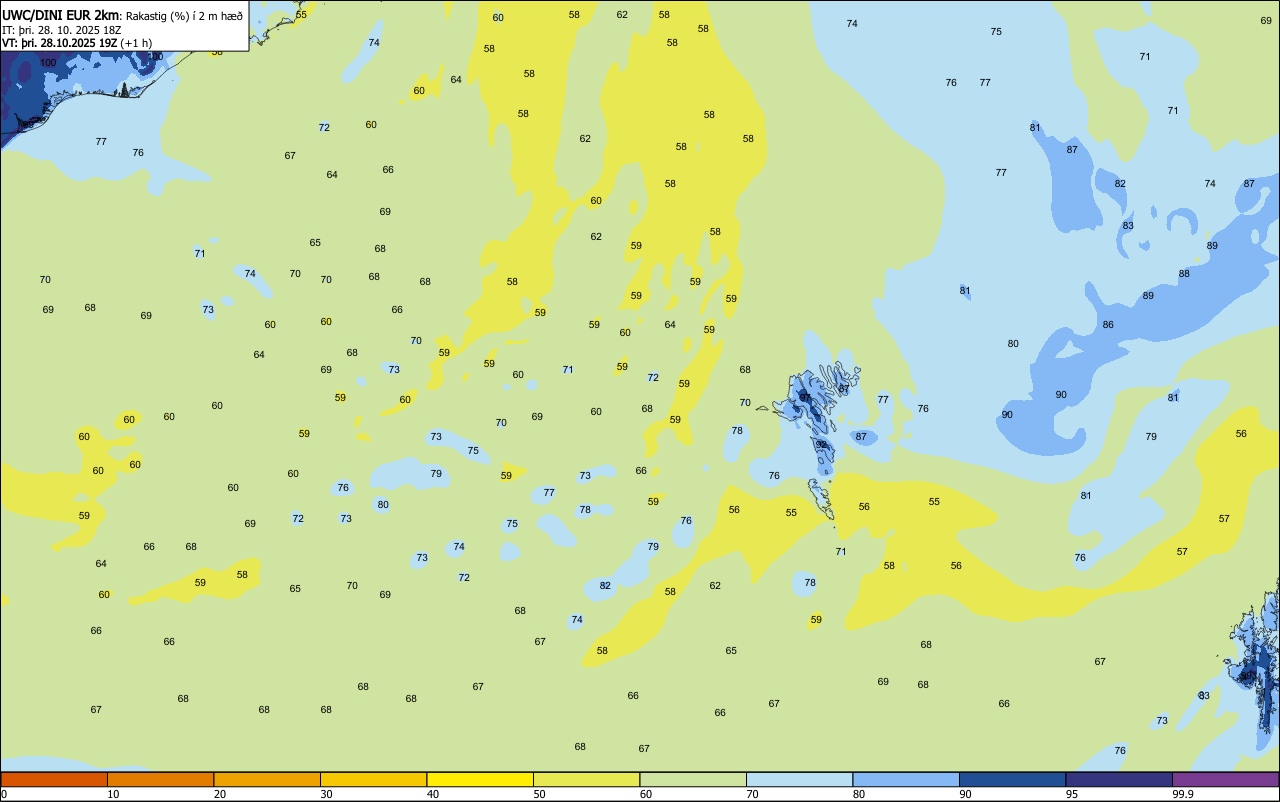
Task: Select the 'IT: þri. 28. 10. 2025 18Z' line
Action: click(x=62, y=30)
